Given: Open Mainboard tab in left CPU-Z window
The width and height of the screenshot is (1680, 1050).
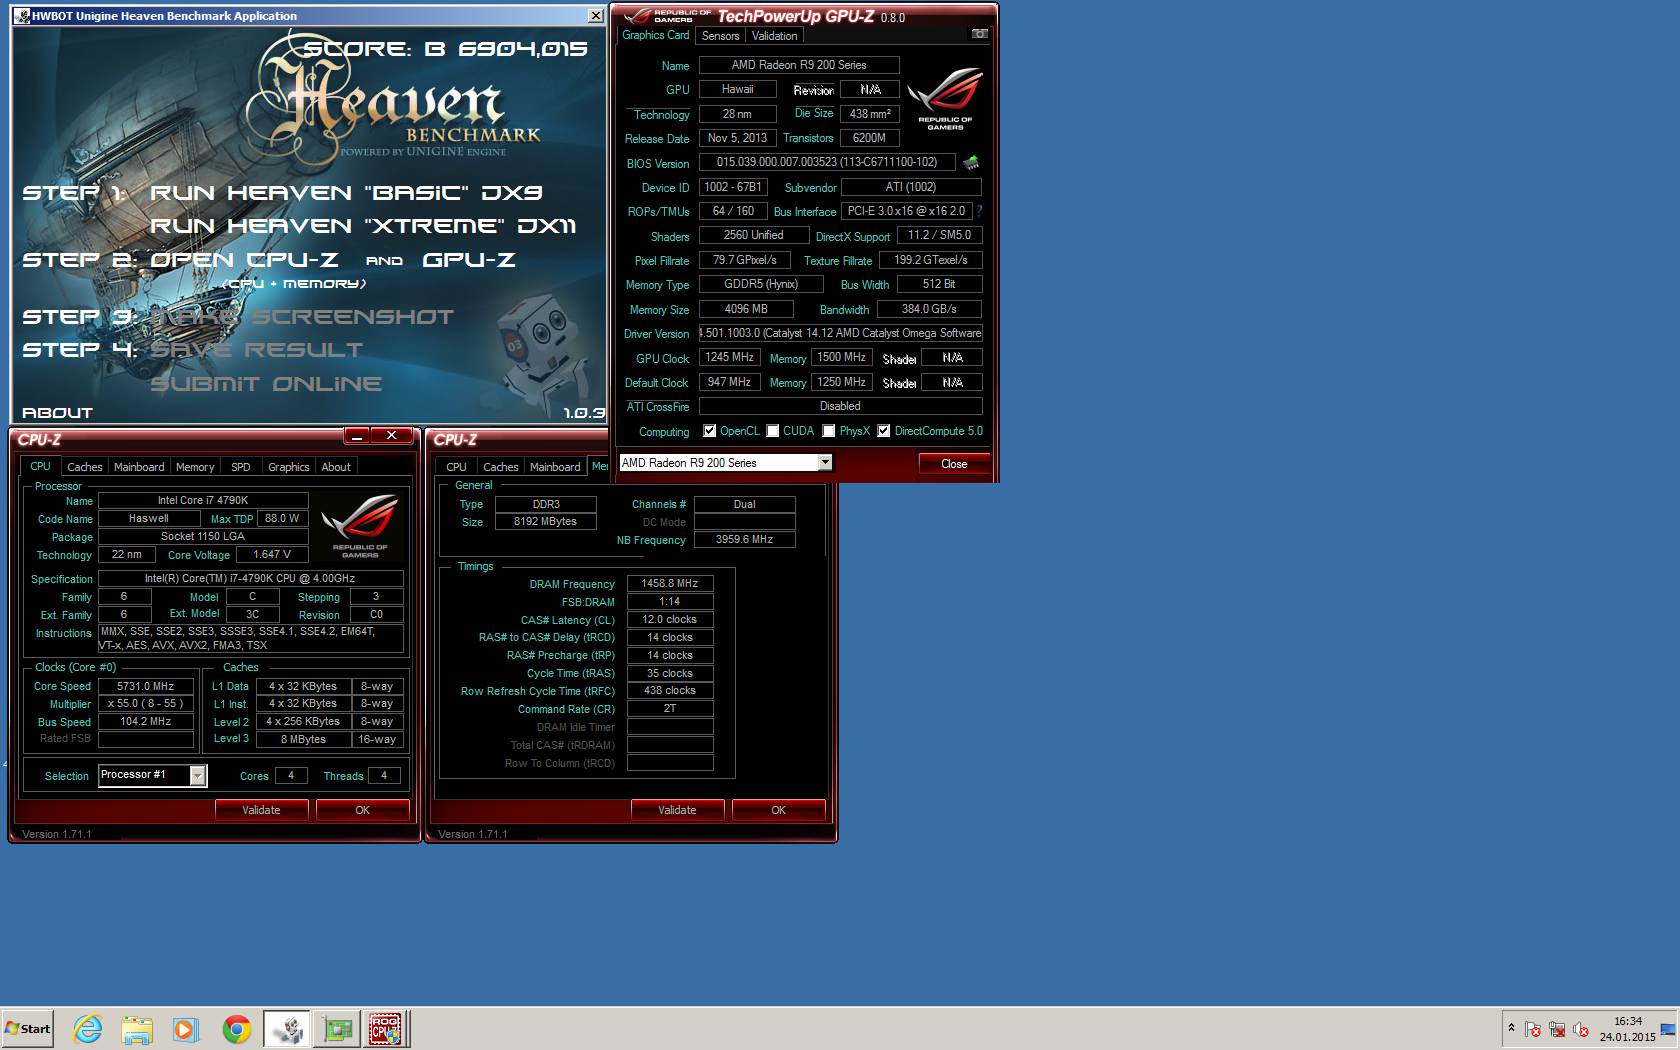Looking at the screenshot, I should (139, 467).
